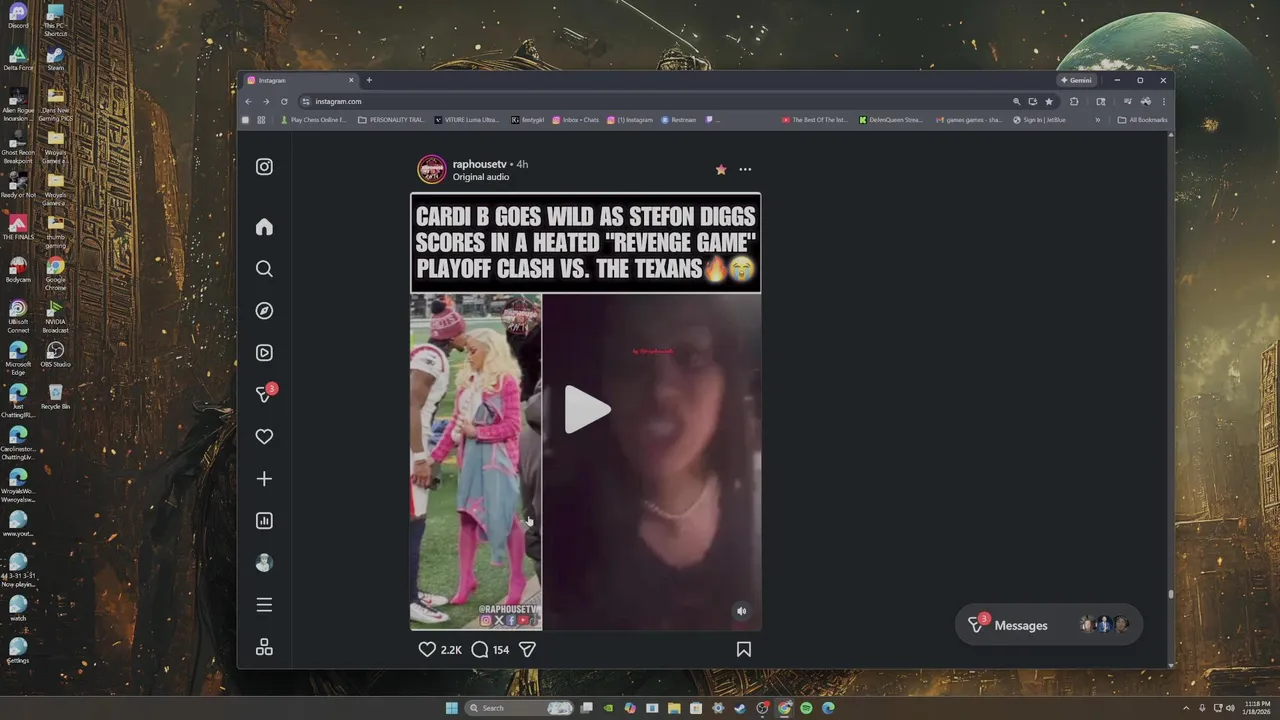The height and width of the screenshot is (720, 1280).
Task: Open the Windows Start menu
Action: [x=451, y=708]
